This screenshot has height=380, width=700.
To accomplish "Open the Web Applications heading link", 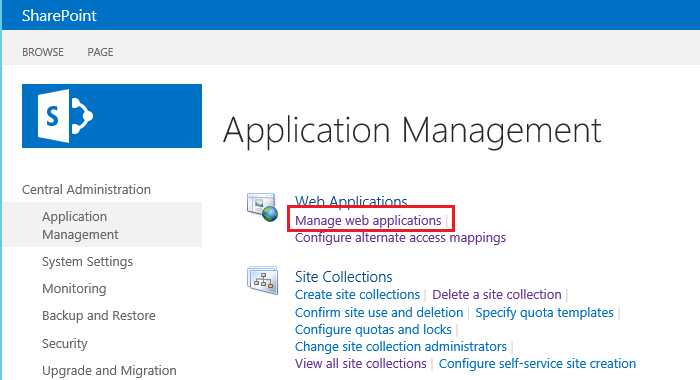I will point(351,201).
